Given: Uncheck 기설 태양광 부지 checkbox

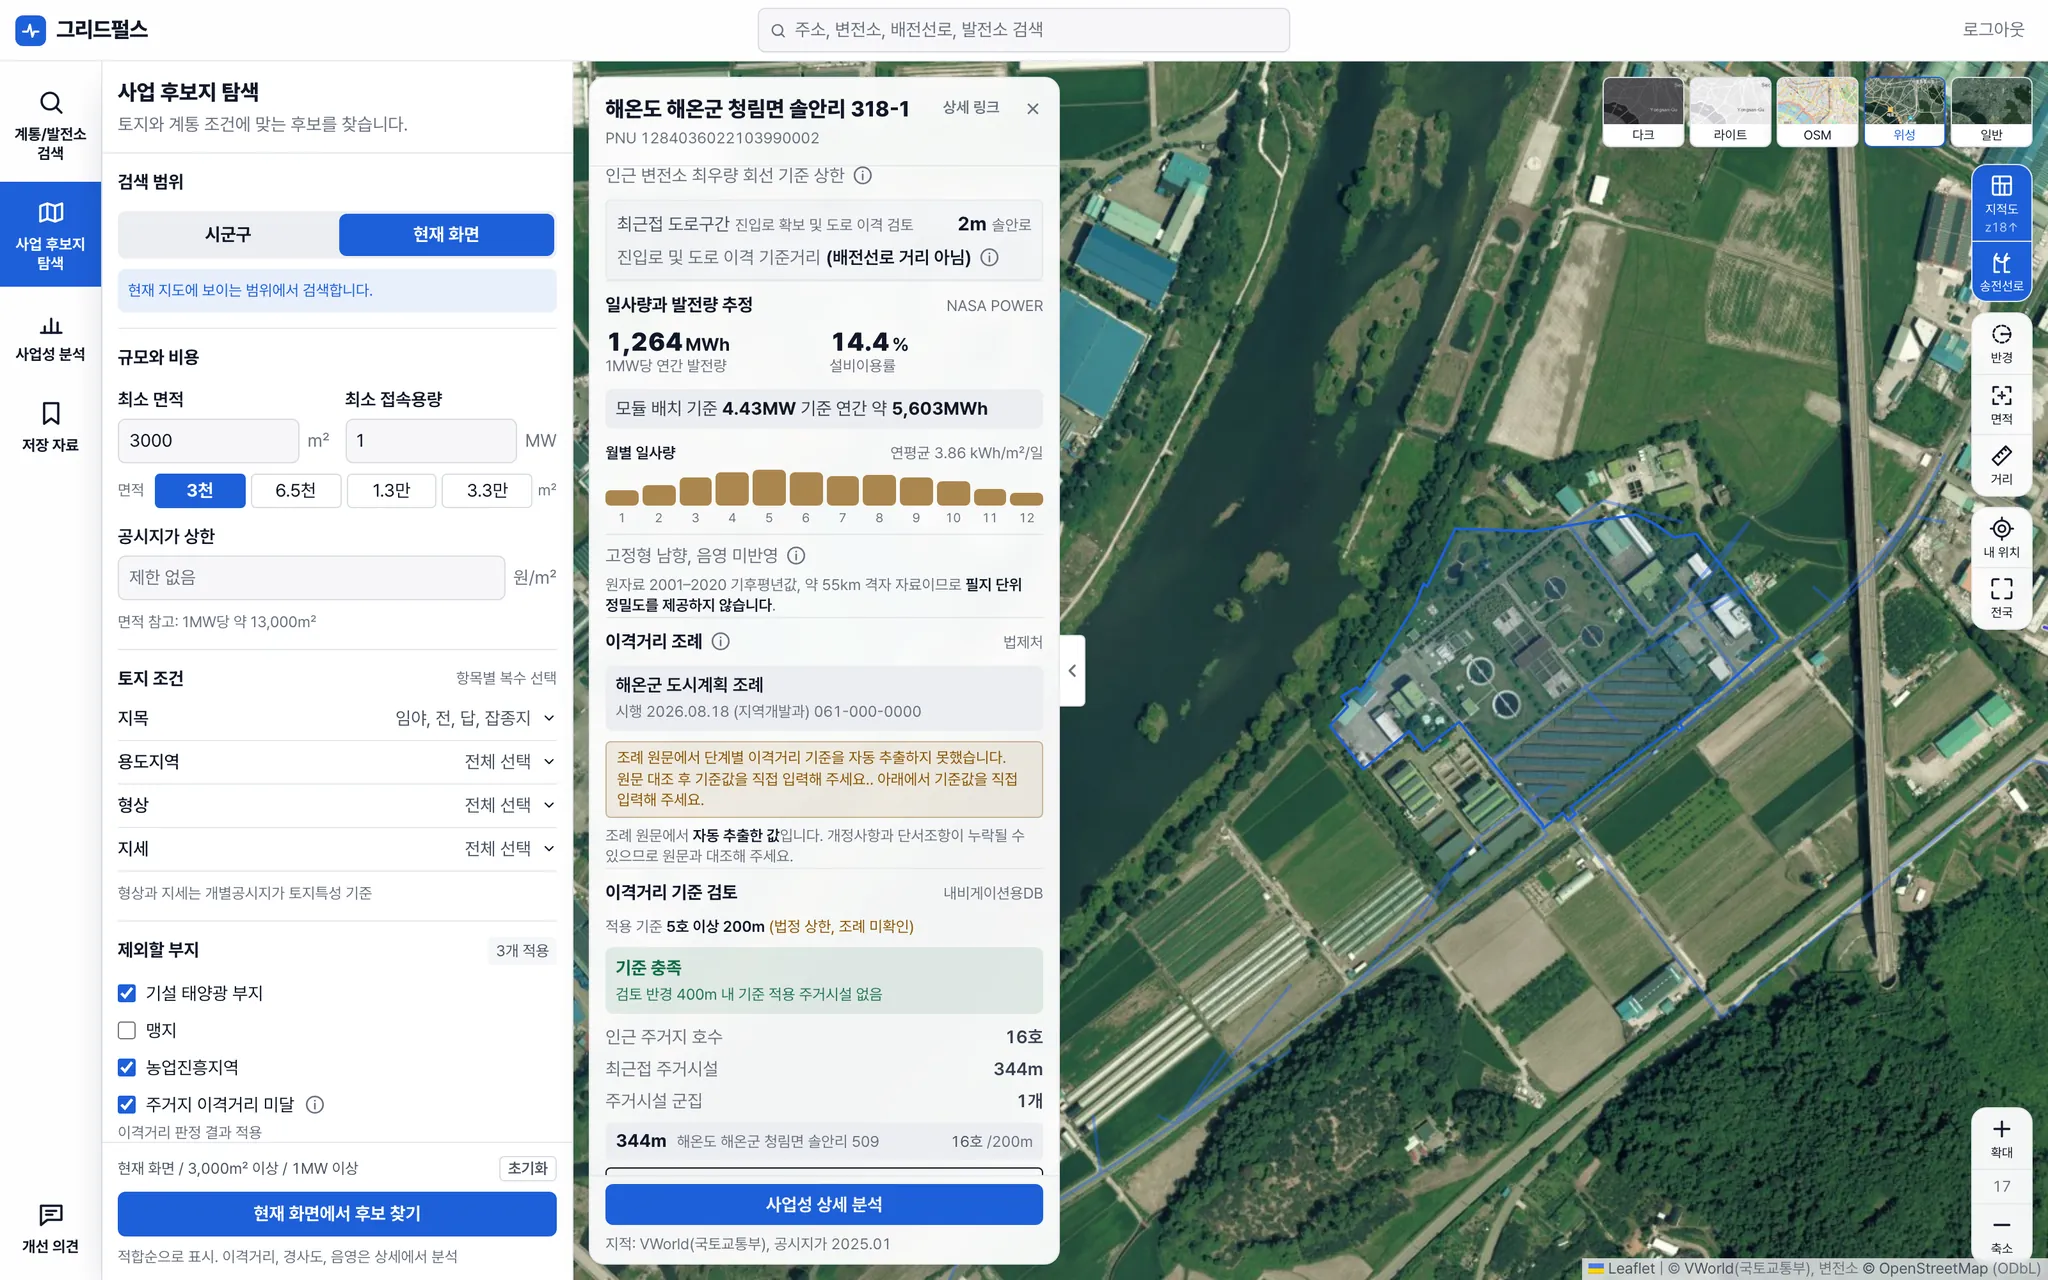Looking at the screenshot, I should [x=127, y=993].
